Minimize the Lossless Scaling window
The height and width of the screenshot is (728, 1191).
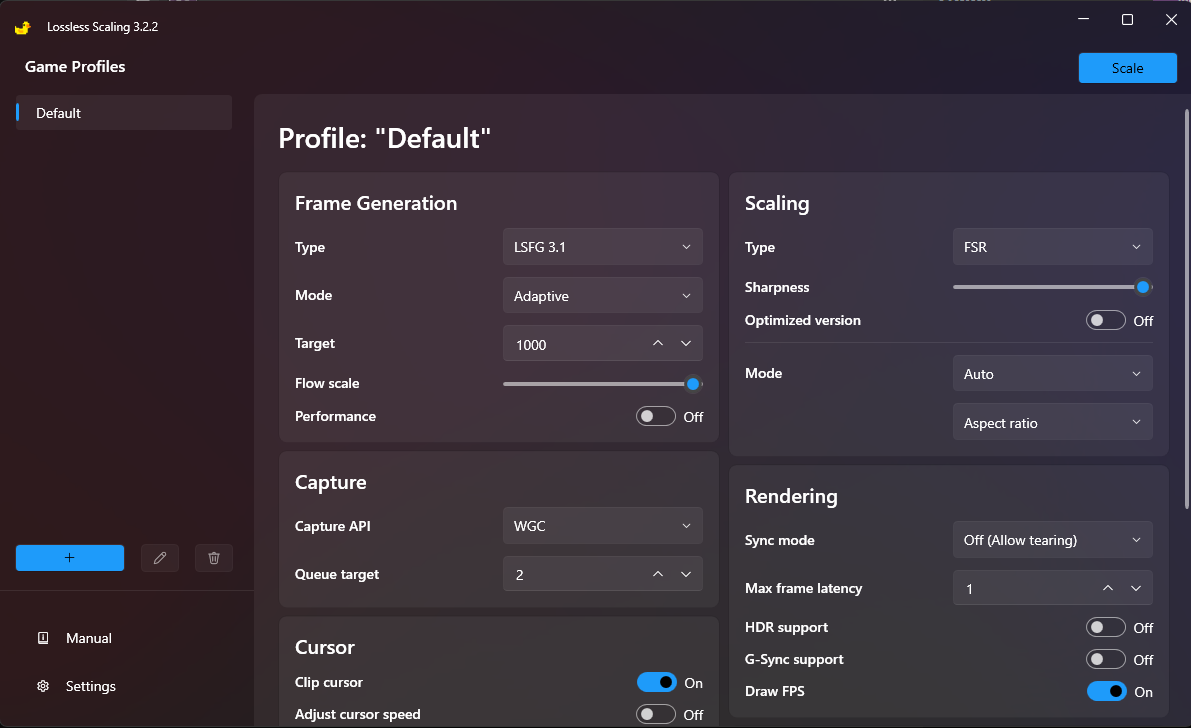1084,20
